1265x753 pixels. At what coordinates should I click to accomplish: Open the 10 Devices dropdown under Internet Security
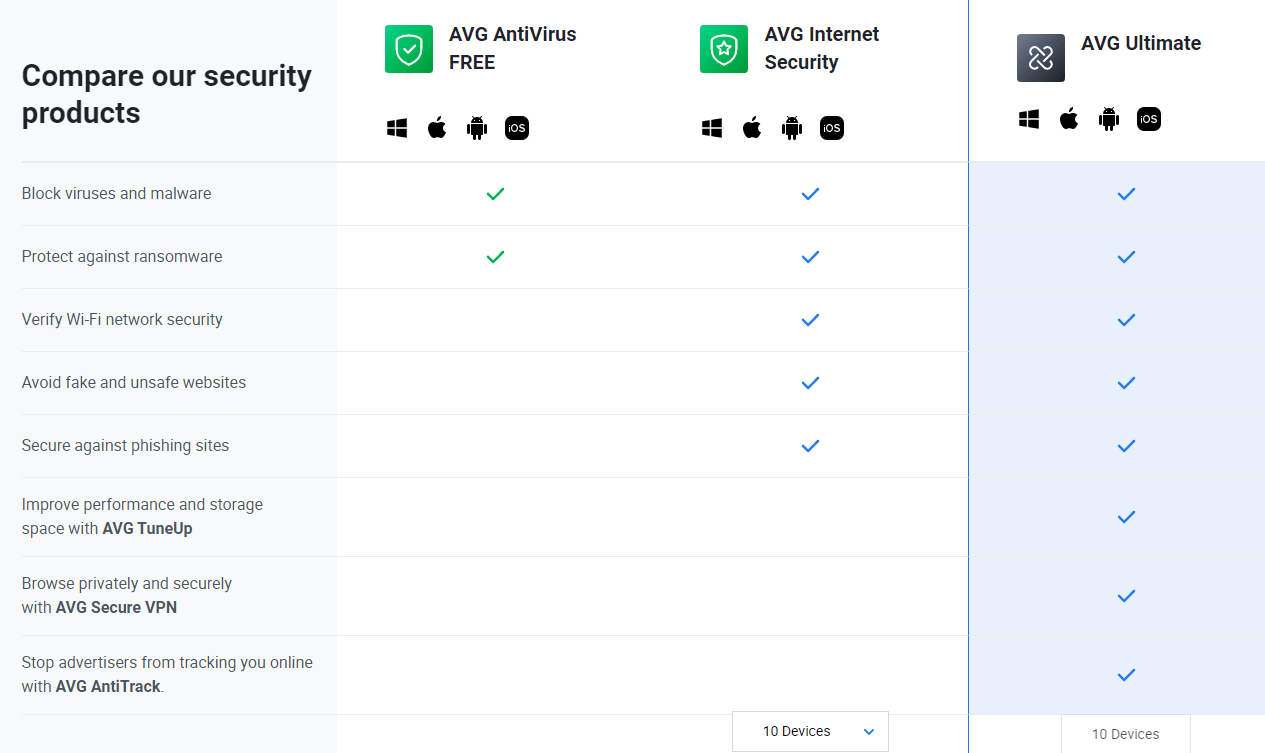pyautogui.click(x=810, y=731)
